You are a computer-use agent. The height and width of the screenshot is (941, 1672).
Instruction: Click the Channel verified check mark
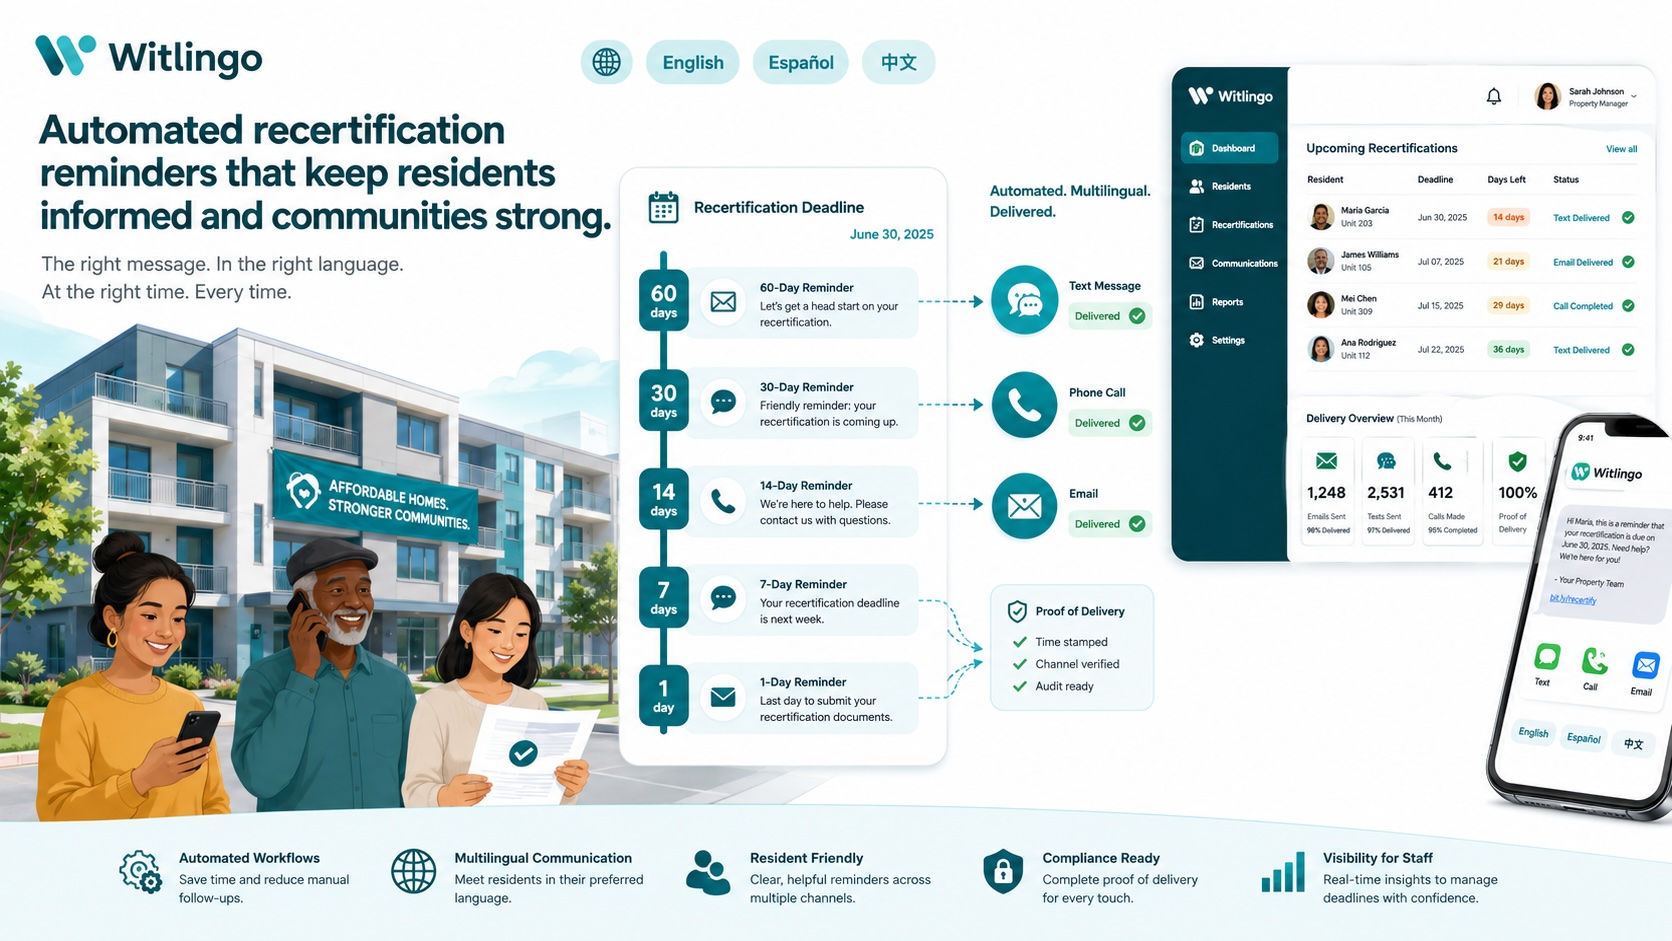coord(1020,664)
